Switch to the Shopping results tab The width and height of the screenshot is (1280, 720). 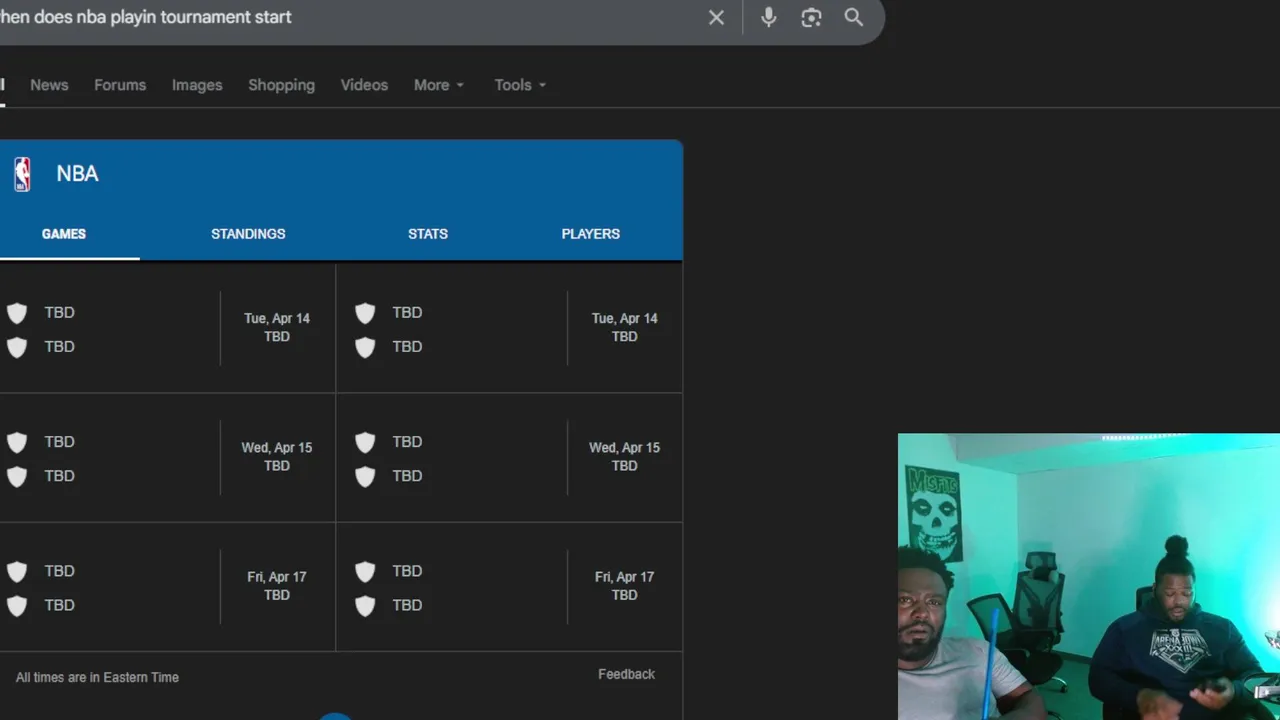pyautogui.click(x=281, y=85)
